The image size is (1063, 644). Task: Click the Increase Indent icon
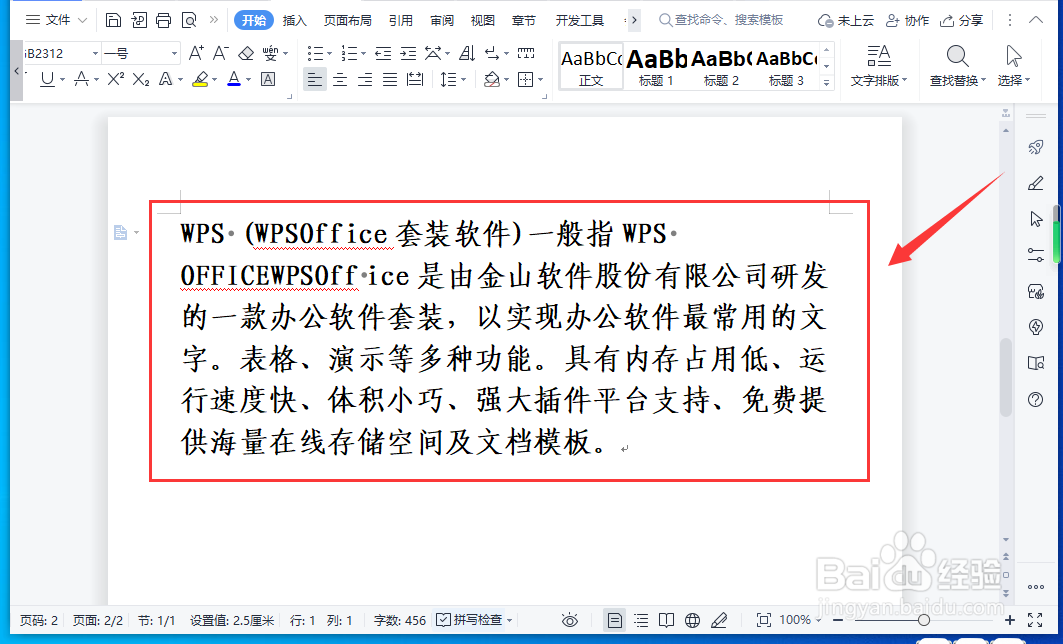tap(408, 53)
